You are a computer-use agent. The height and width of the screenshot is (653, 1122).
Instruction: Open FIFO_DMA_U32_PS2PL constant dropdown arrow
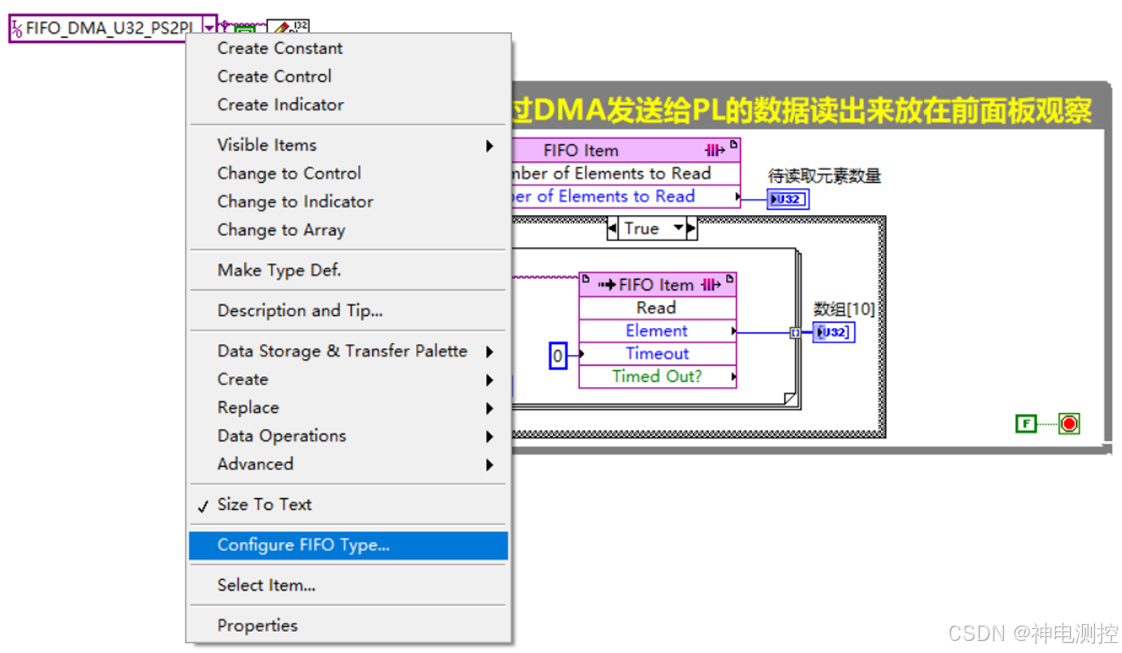tap(209, 28)
